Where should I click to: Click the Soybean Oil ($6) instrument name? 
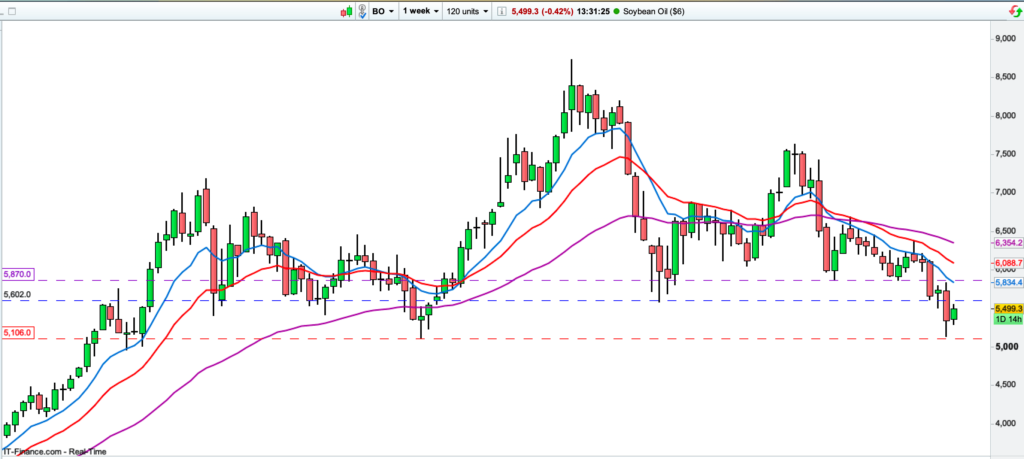click(x=653, y=11)
